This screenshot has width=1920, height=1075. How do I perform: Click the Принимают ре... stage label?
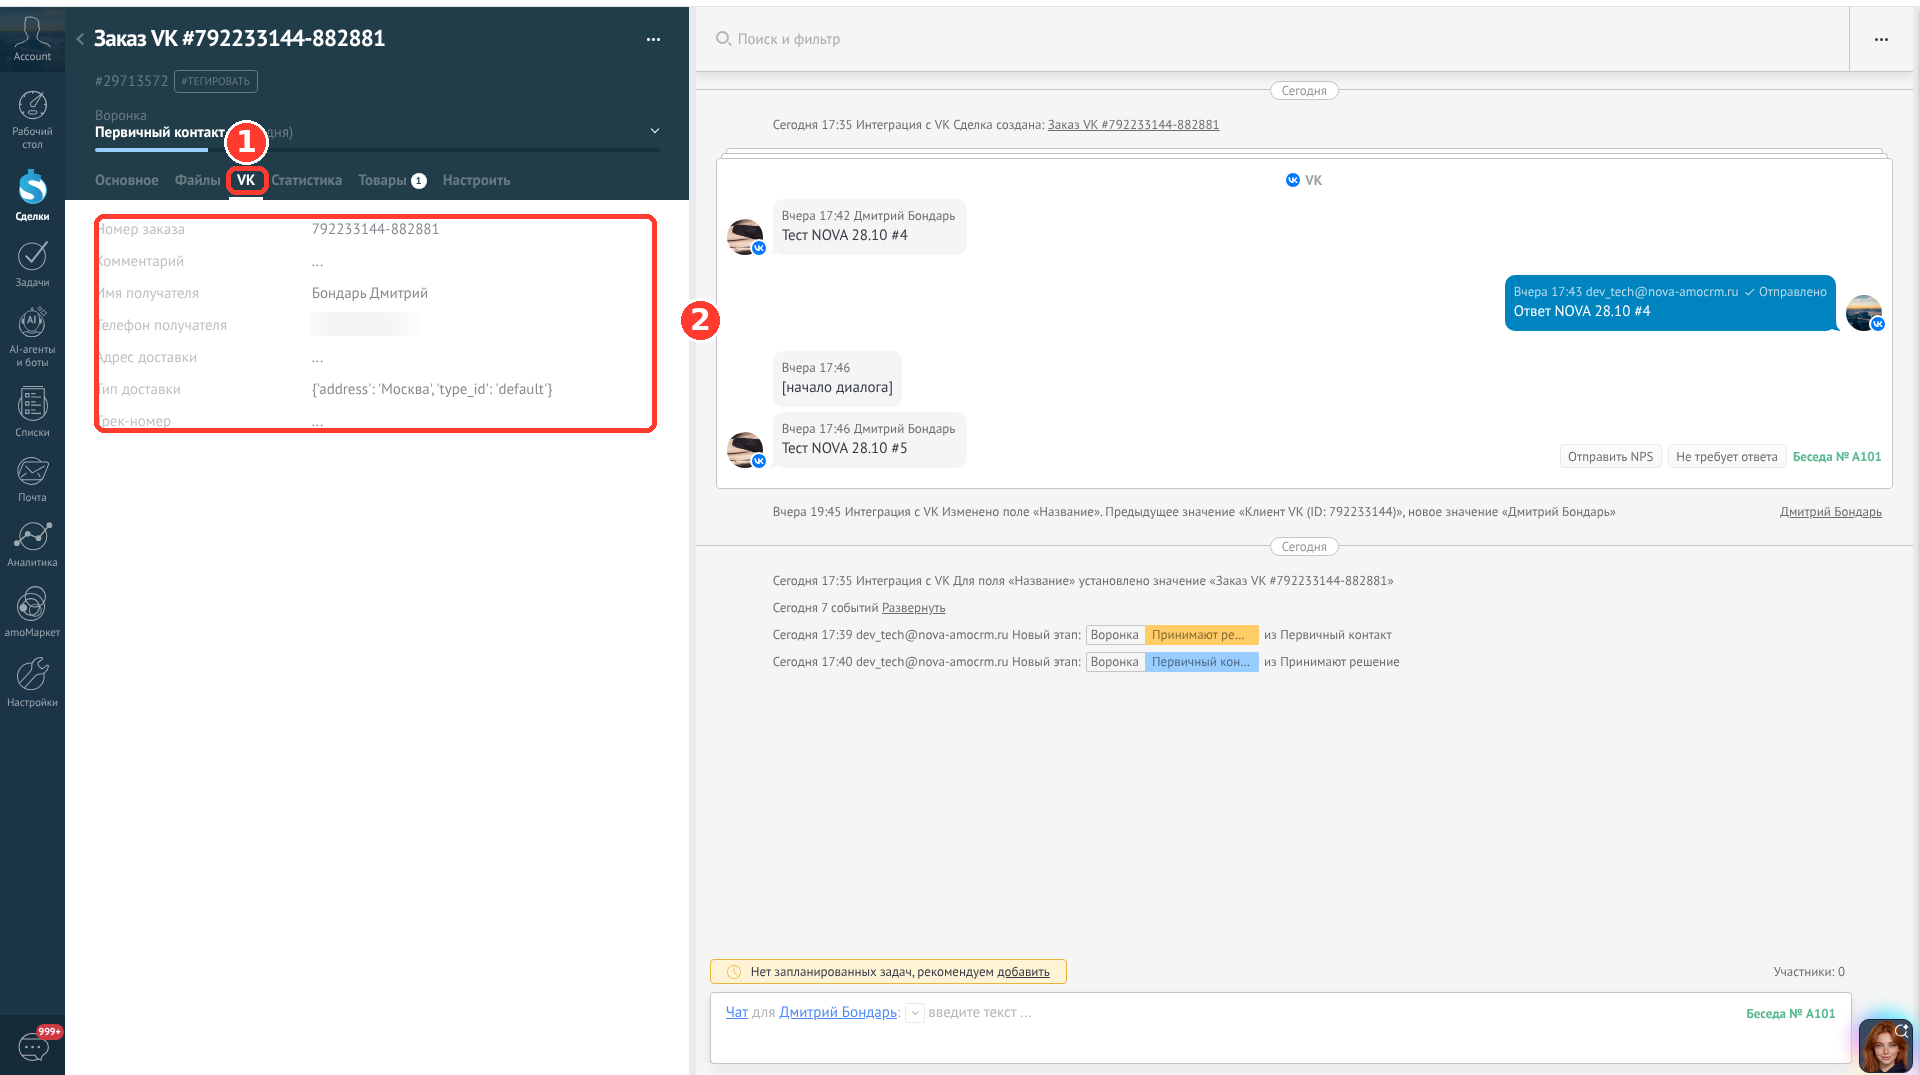(x=1201, y=635)
